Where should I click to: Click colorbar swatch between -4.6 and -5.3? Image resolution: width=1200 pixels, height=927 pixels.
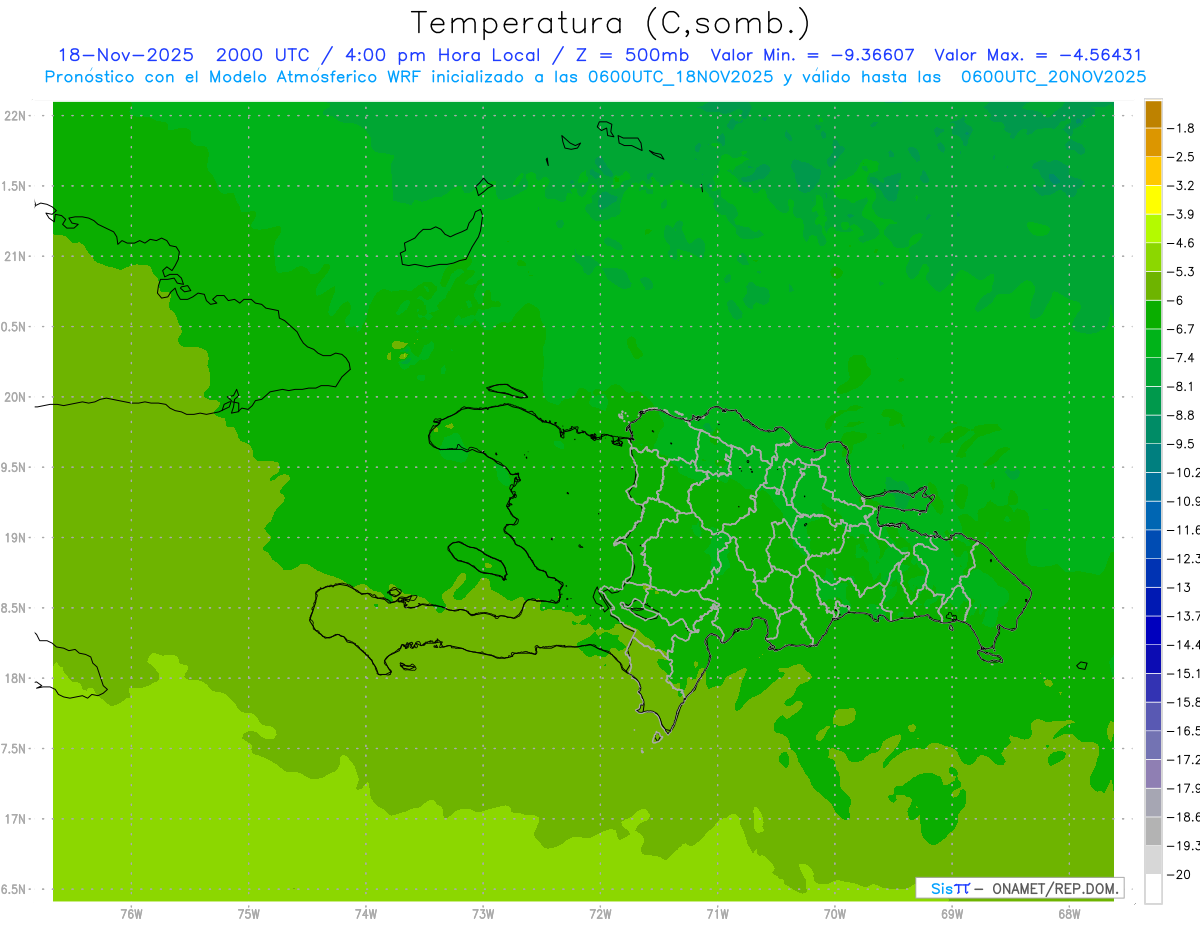1153,258
